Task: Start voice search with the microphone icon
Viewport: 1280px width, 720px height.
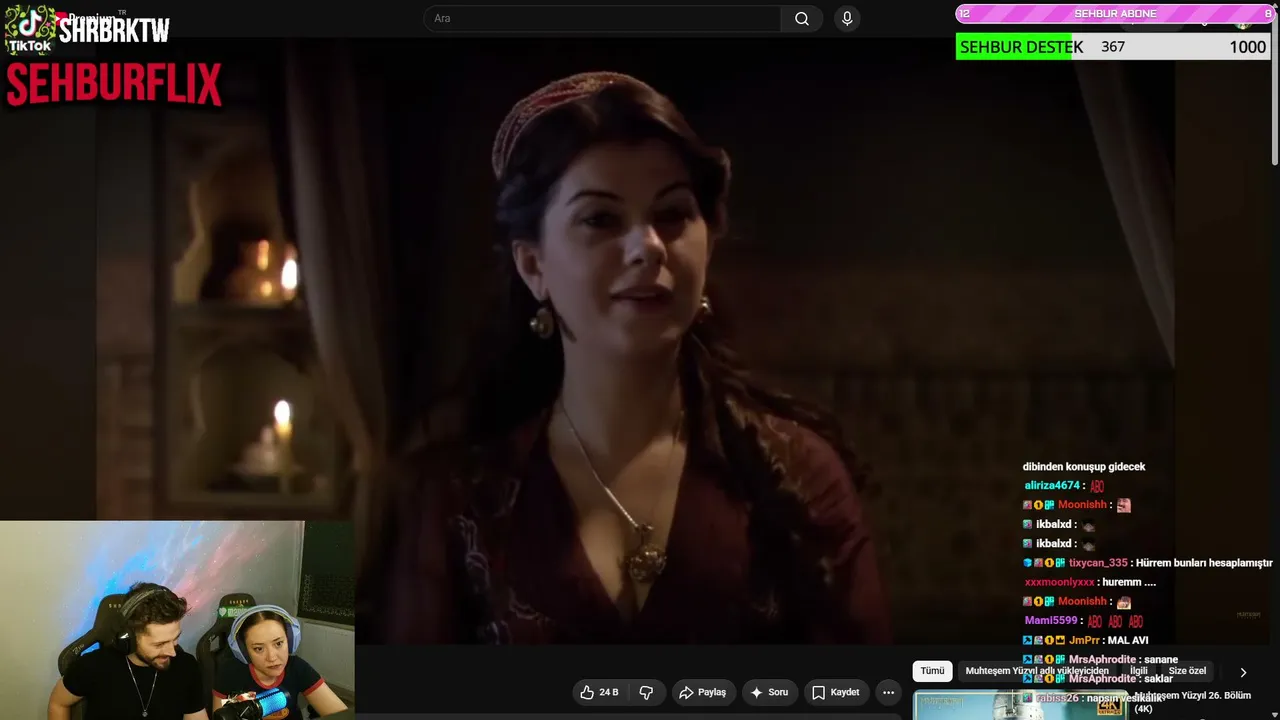Action: tap(847, 18)
